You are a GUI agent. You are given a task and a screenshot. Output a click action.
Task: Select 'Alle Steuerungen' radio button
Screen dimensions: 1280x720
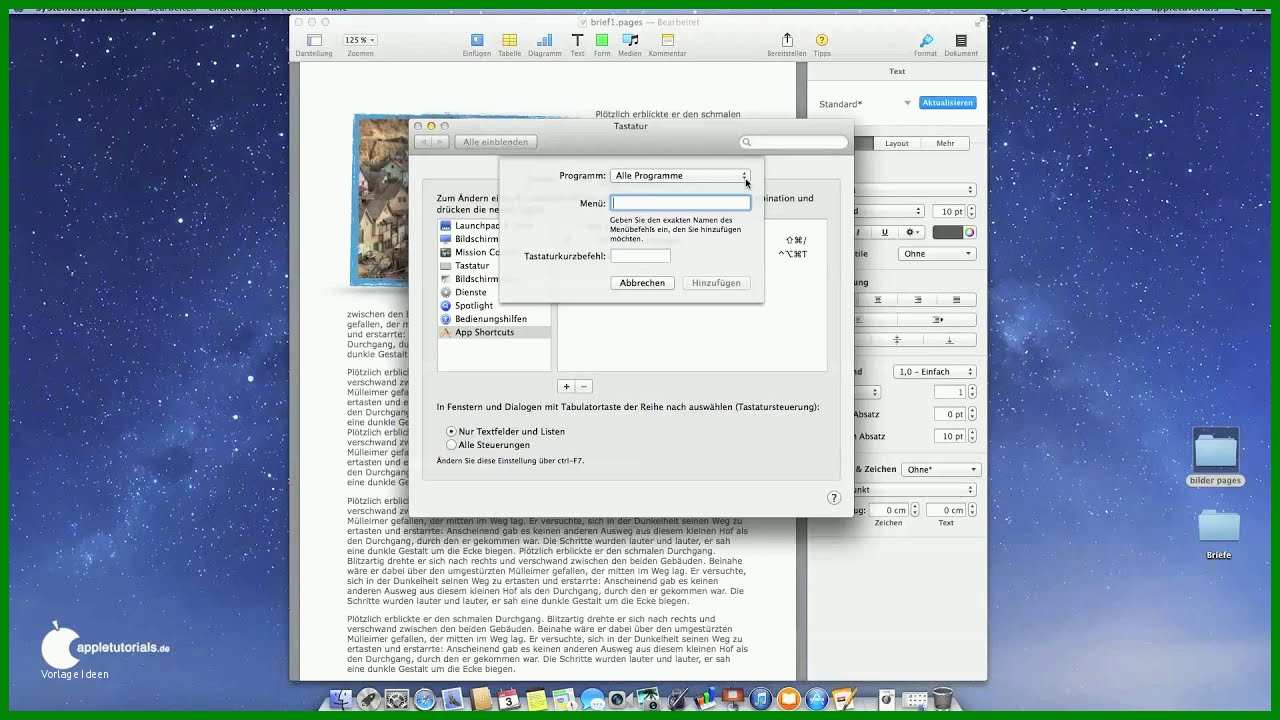click(x=452, y=444)
